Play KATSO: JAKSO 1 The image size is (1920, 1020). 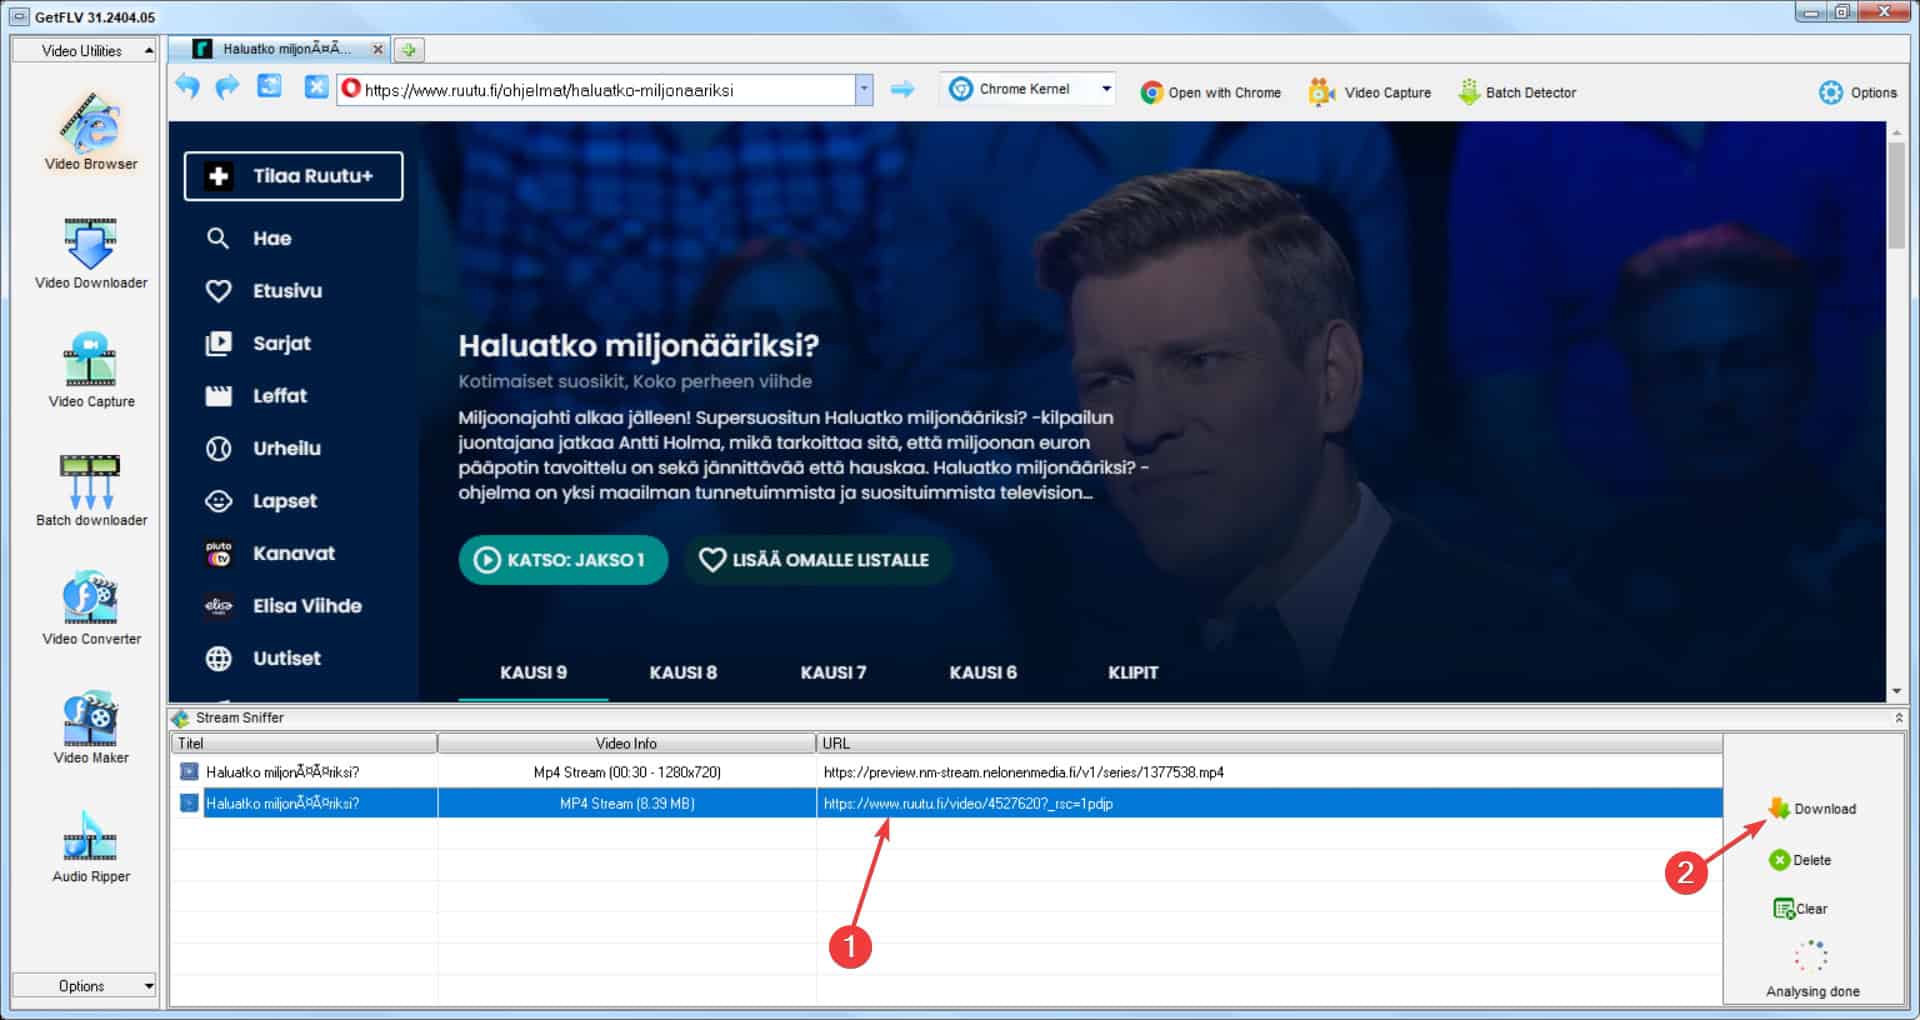coord(563,560)
